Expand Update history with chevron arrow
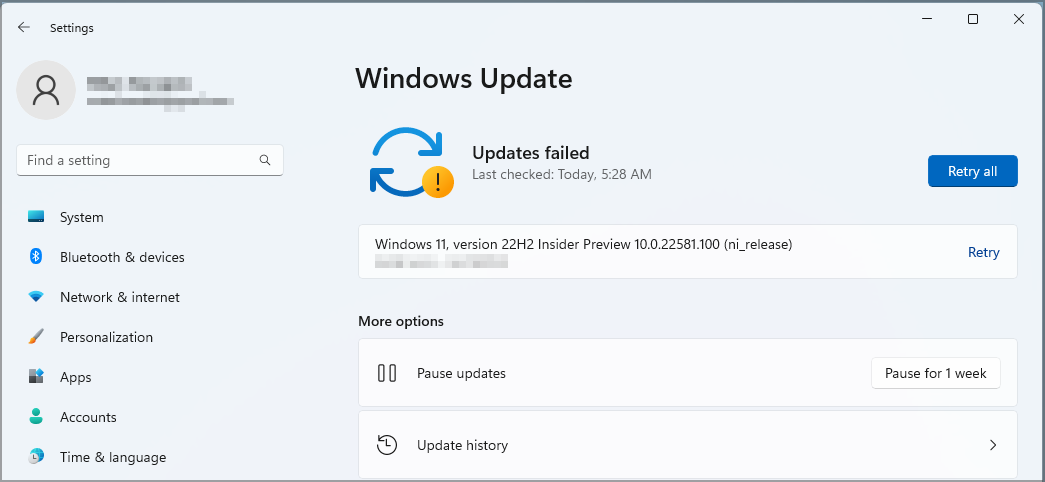 click(x=993, y=445)
